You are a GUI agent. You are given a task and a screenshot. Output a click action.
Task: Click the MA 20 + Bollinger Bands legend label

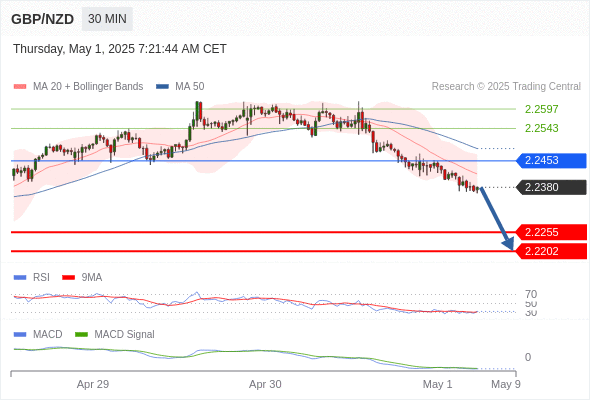click(88, 87)
